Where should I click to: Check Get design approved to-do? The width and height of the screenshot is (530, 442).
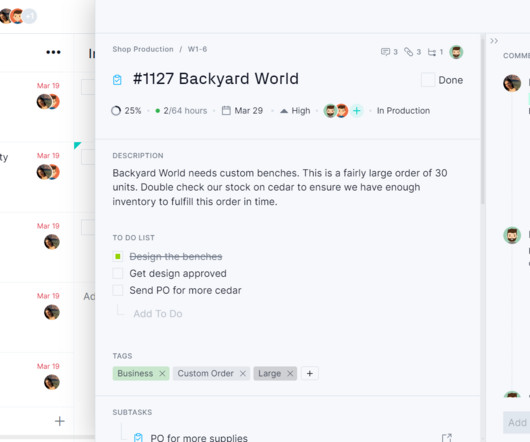tap(118, 273)
